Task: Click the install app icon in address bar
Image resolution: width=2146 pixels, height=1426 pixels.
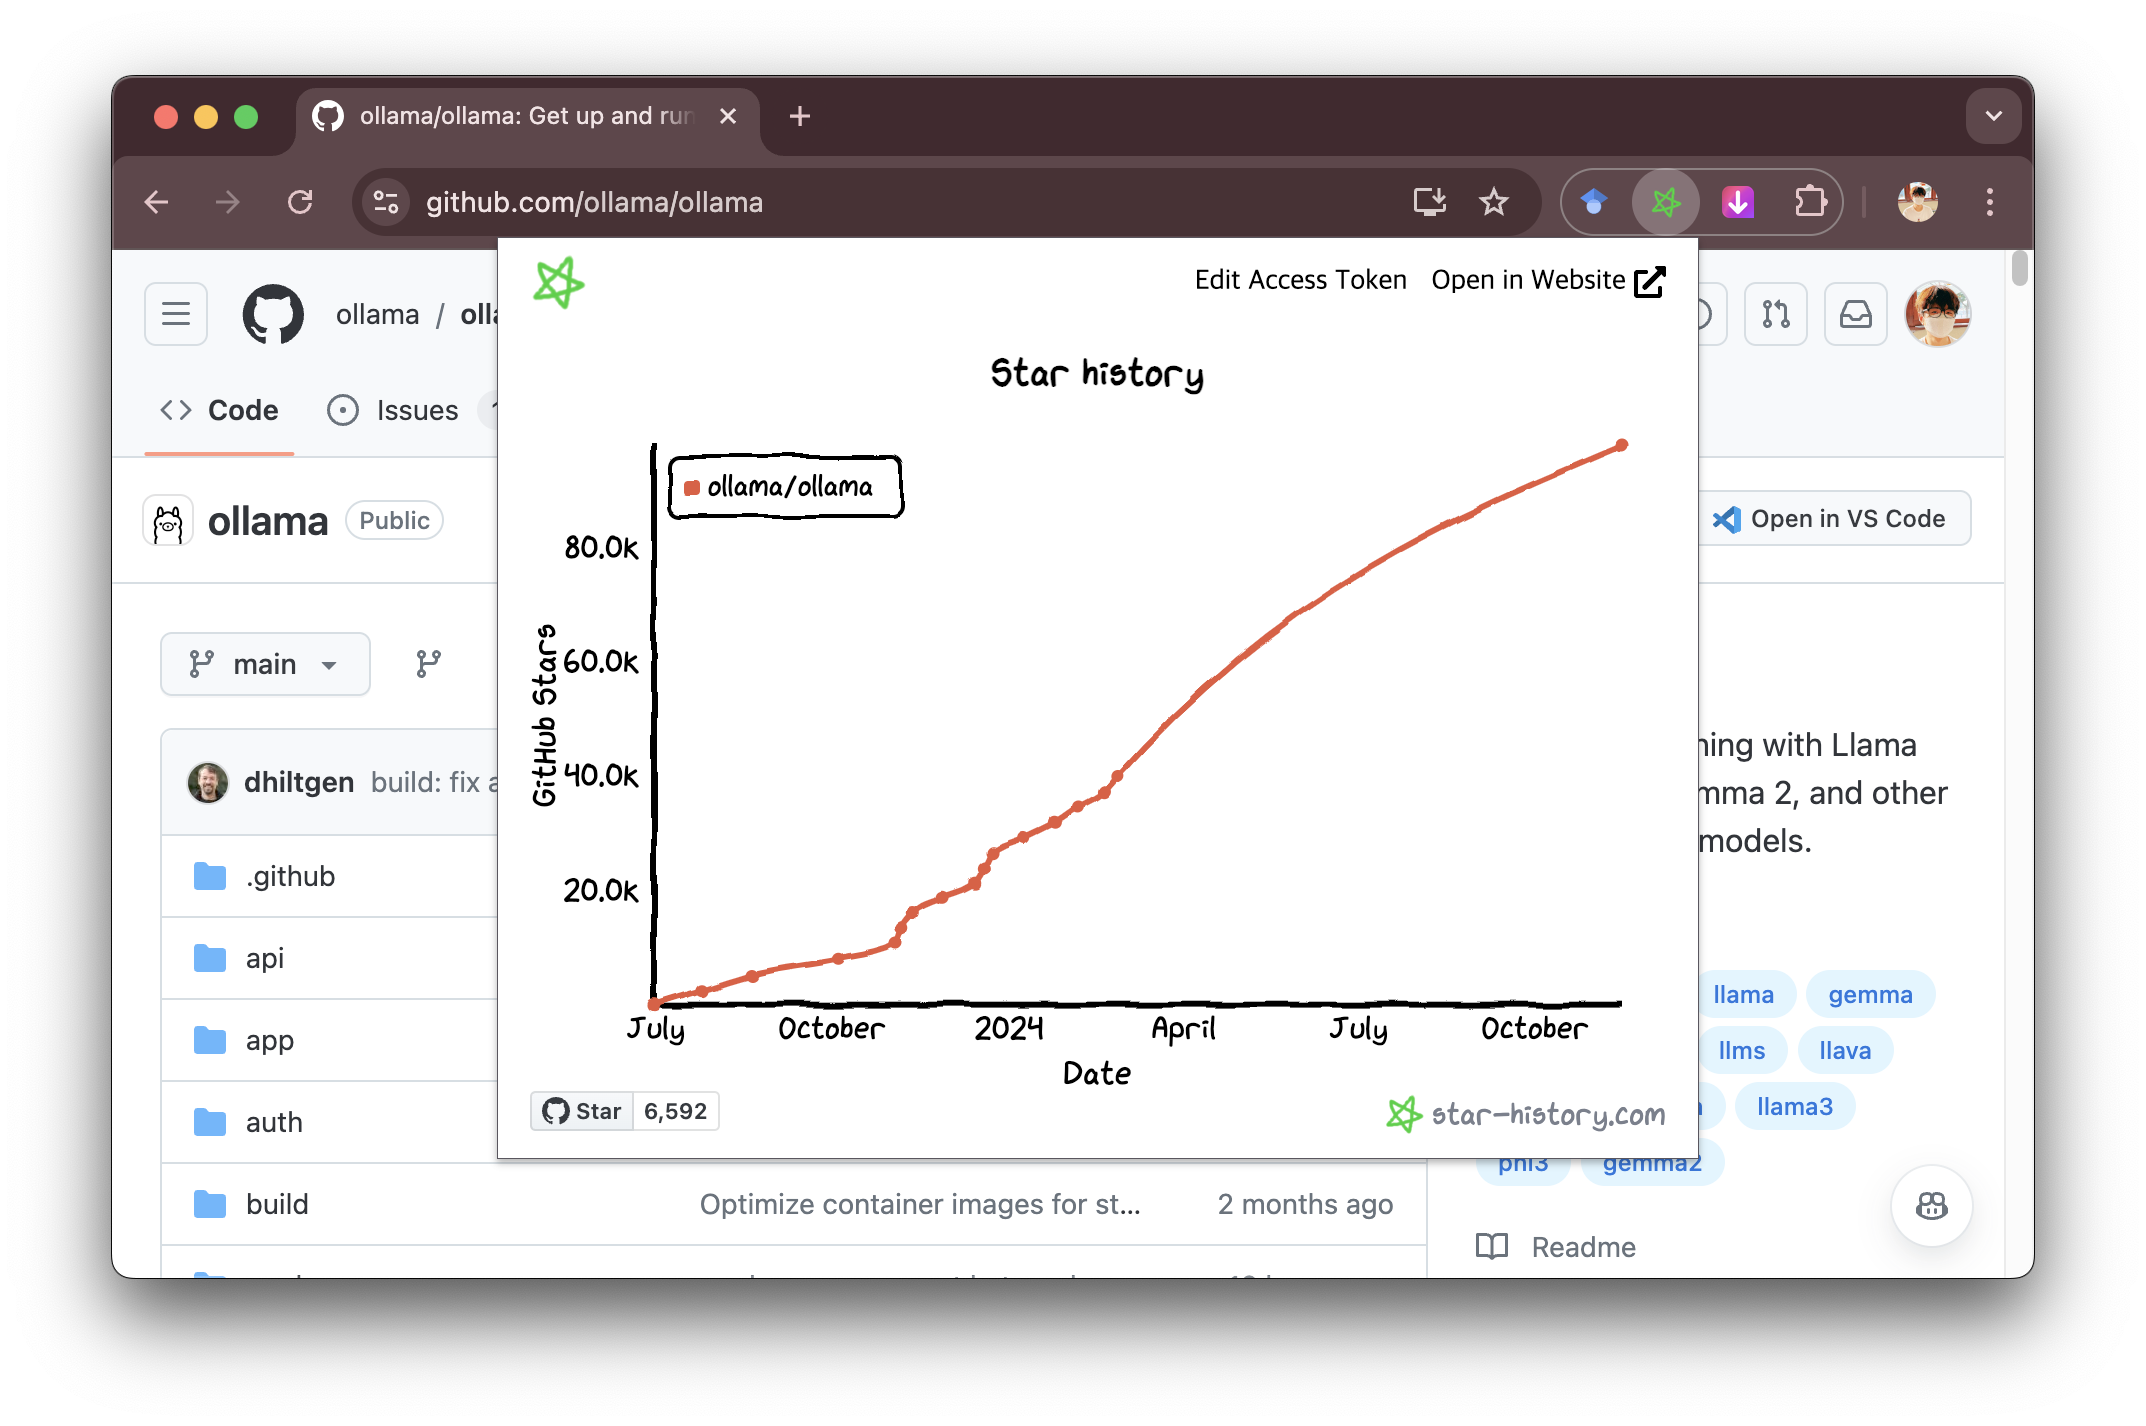Action: coord(1429,203)
